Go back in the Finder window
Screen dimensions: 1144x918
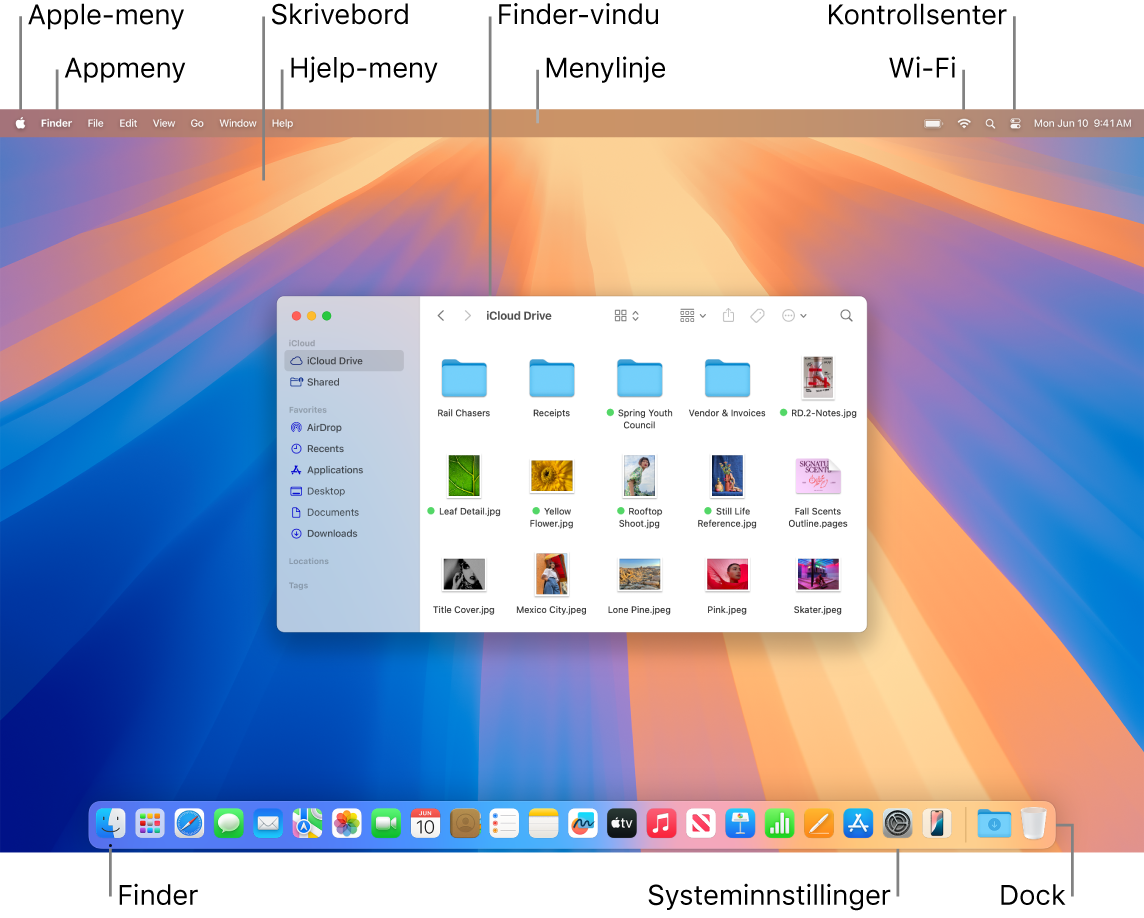pos(441,315)
